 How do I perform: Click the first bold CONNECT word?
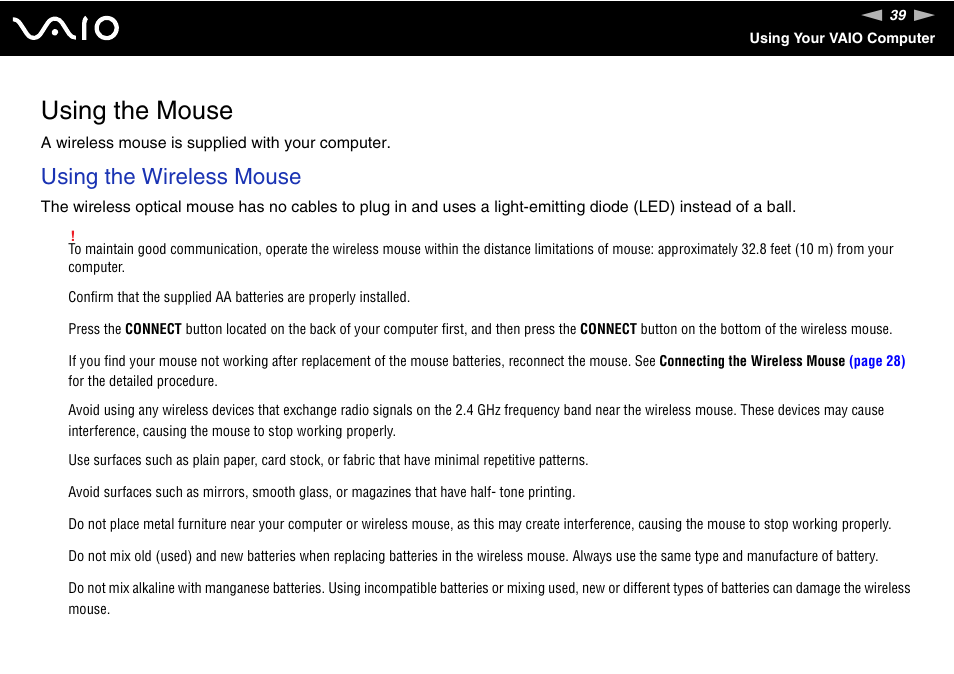pos(153,329)
